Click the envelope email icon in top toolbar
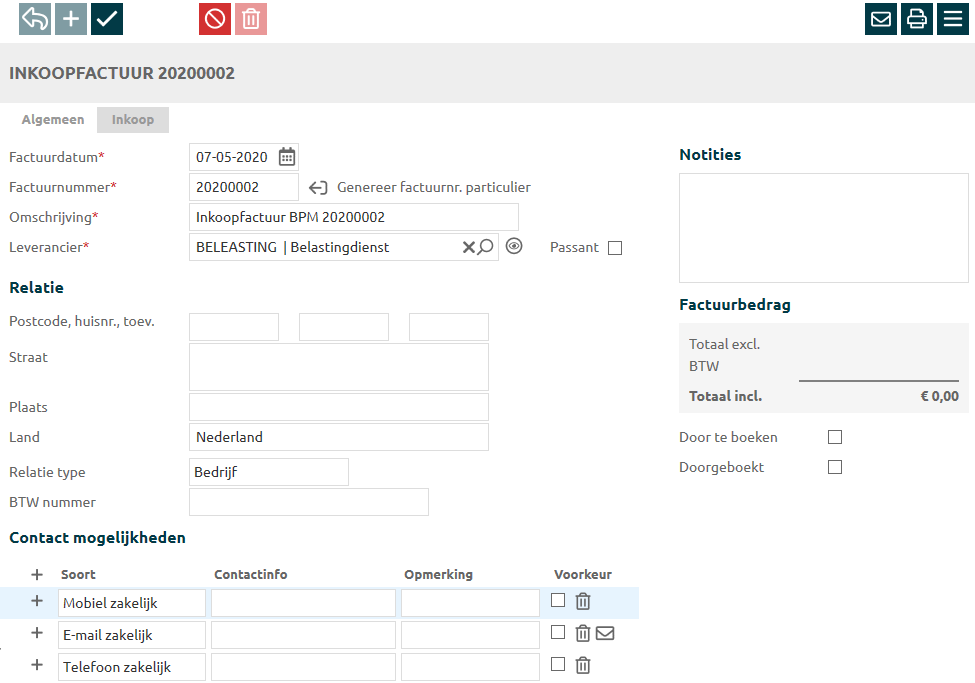Viewport: 975px width, 683px height. (x=881, y=19)
